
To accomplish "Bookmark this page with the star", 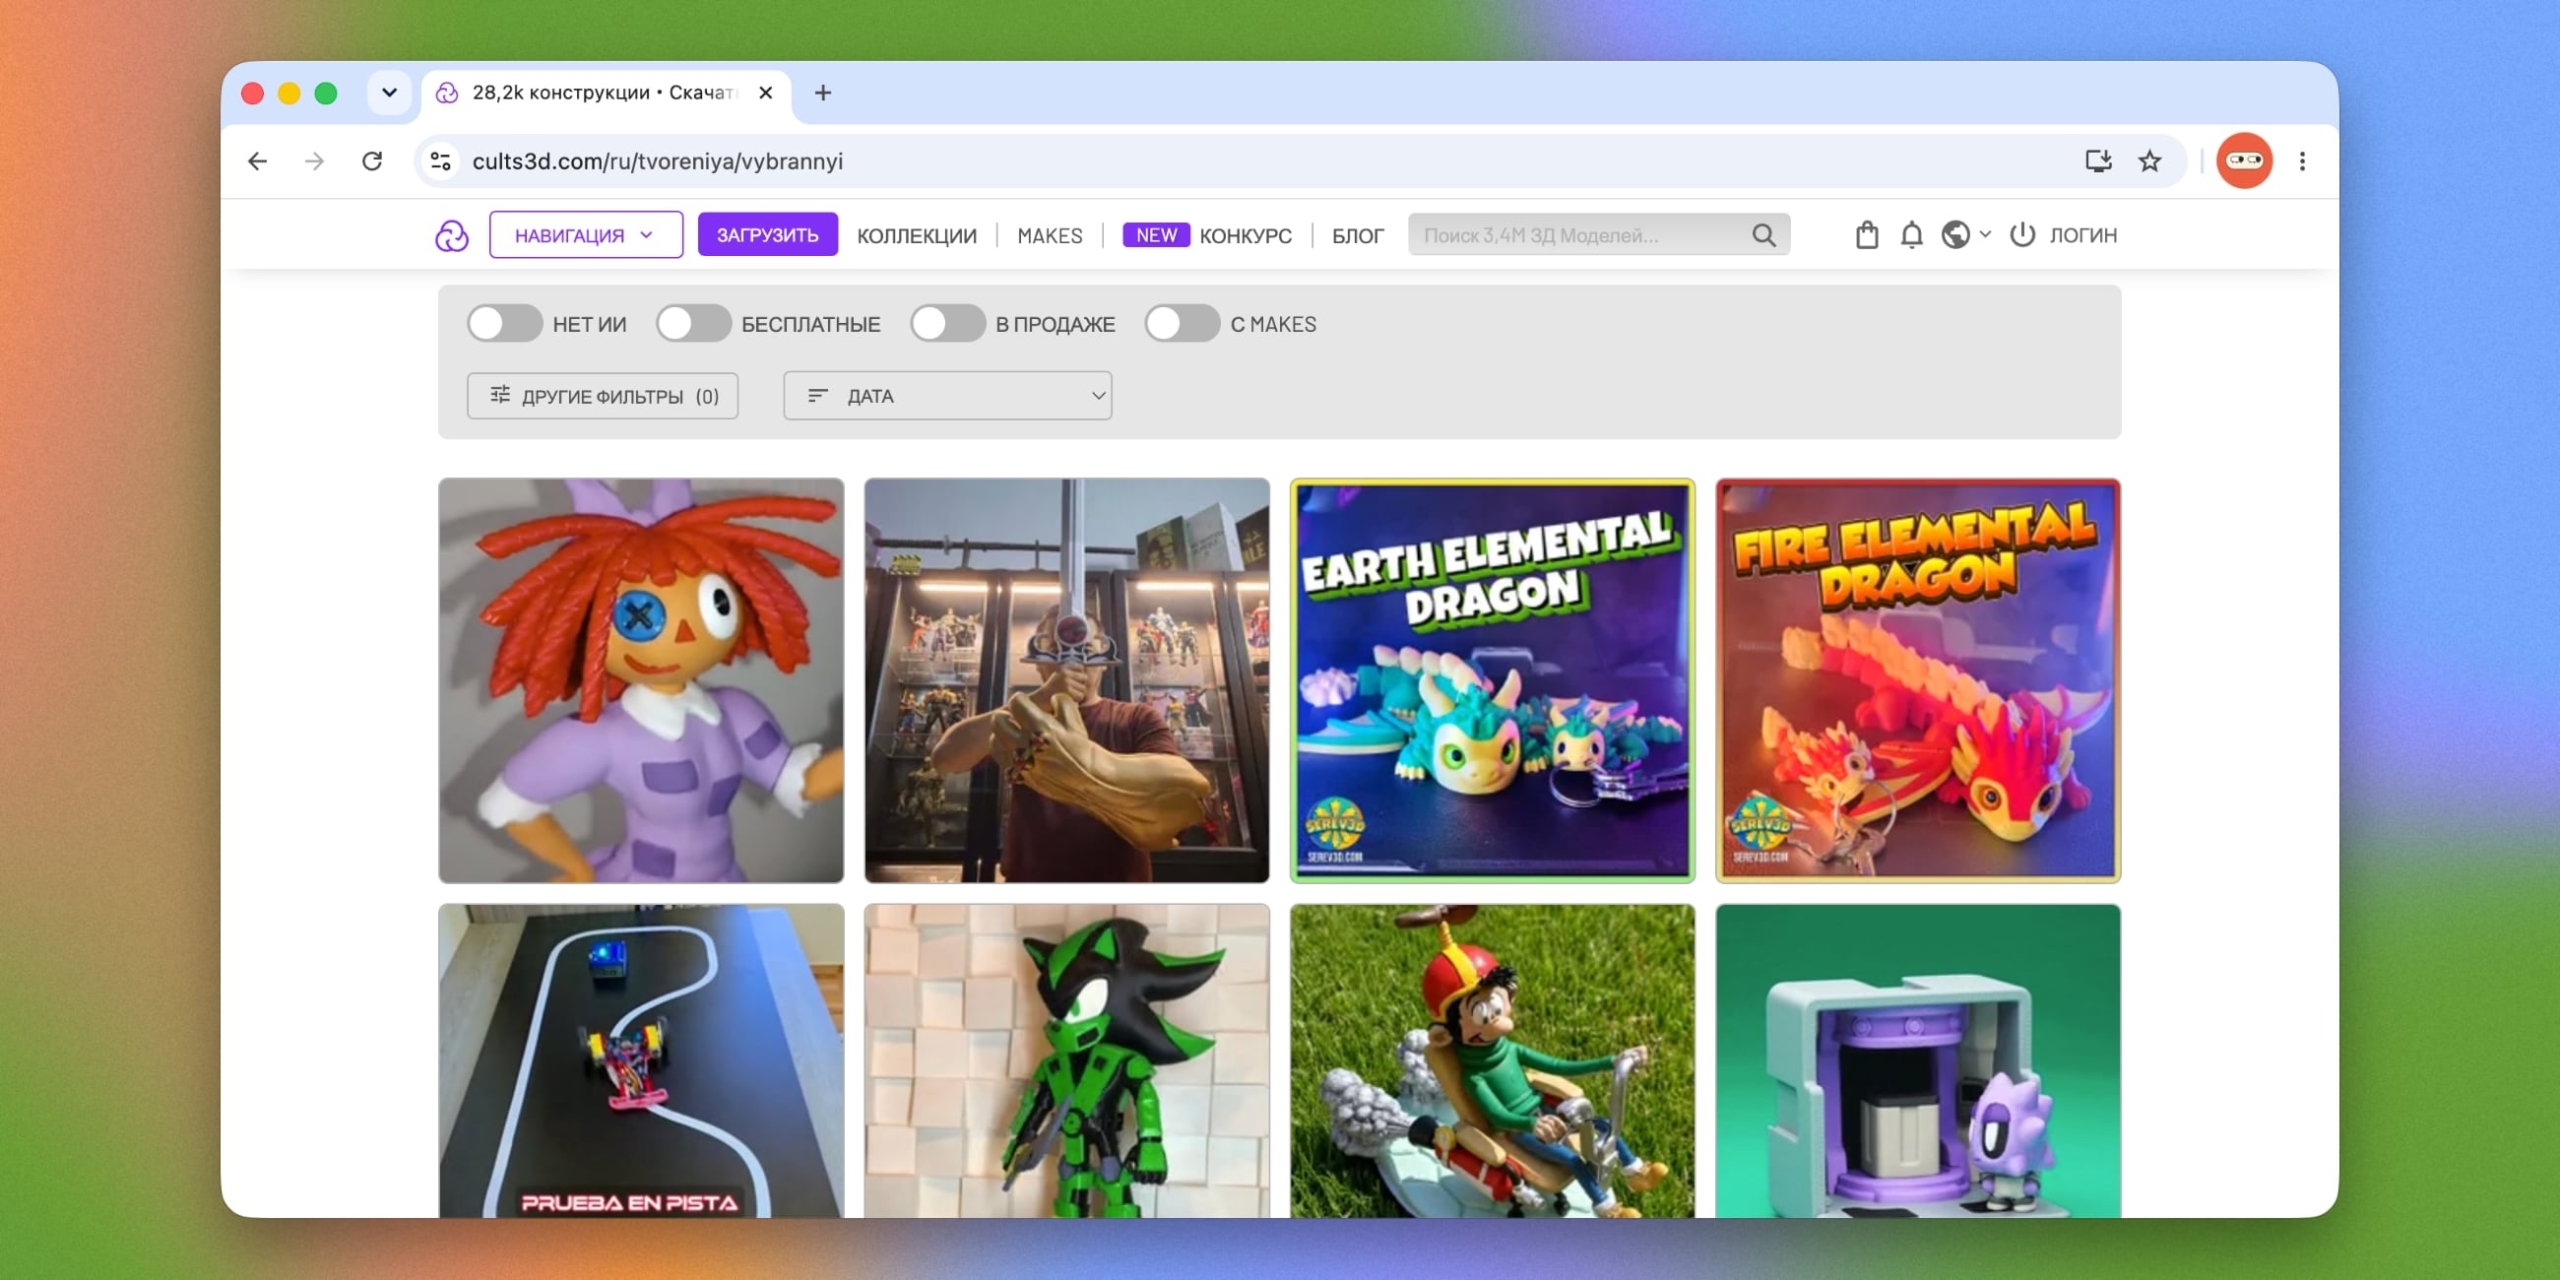I will [x=2150, y=161].
